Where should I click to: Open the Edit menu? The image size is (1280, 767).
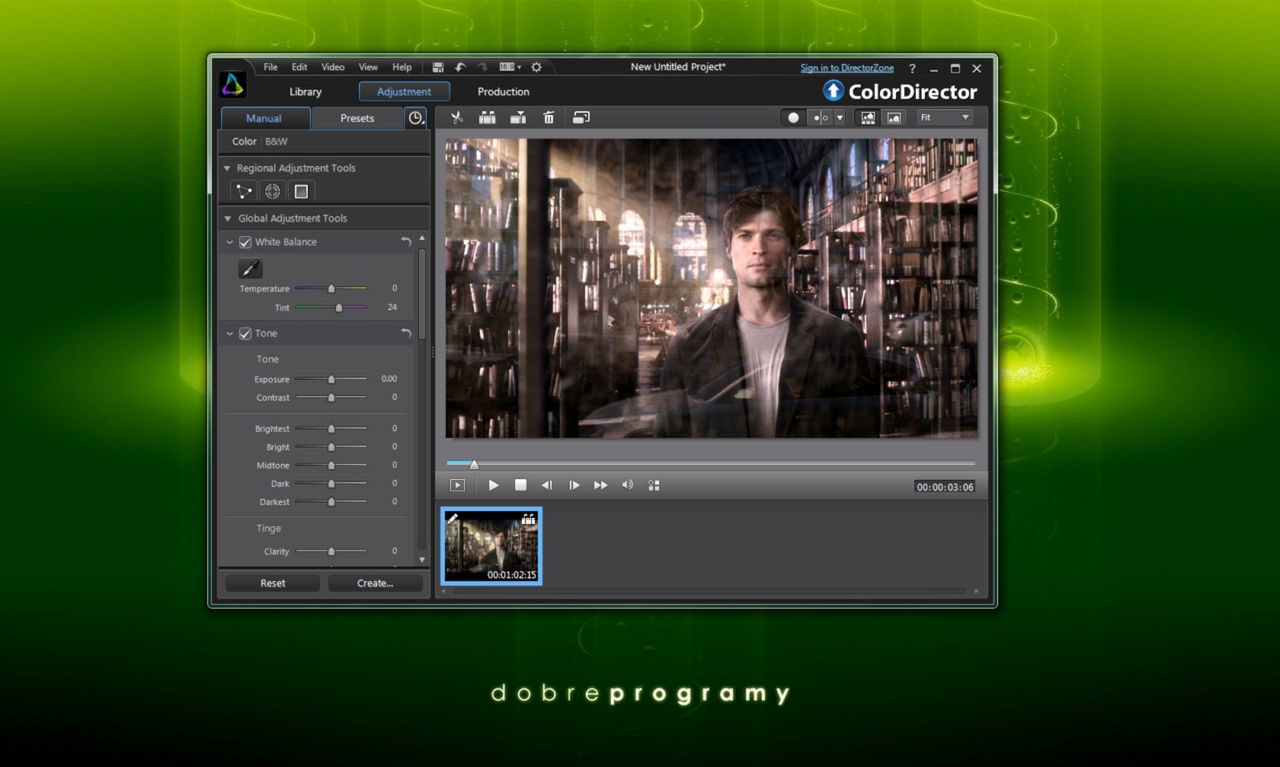(299, 67)
